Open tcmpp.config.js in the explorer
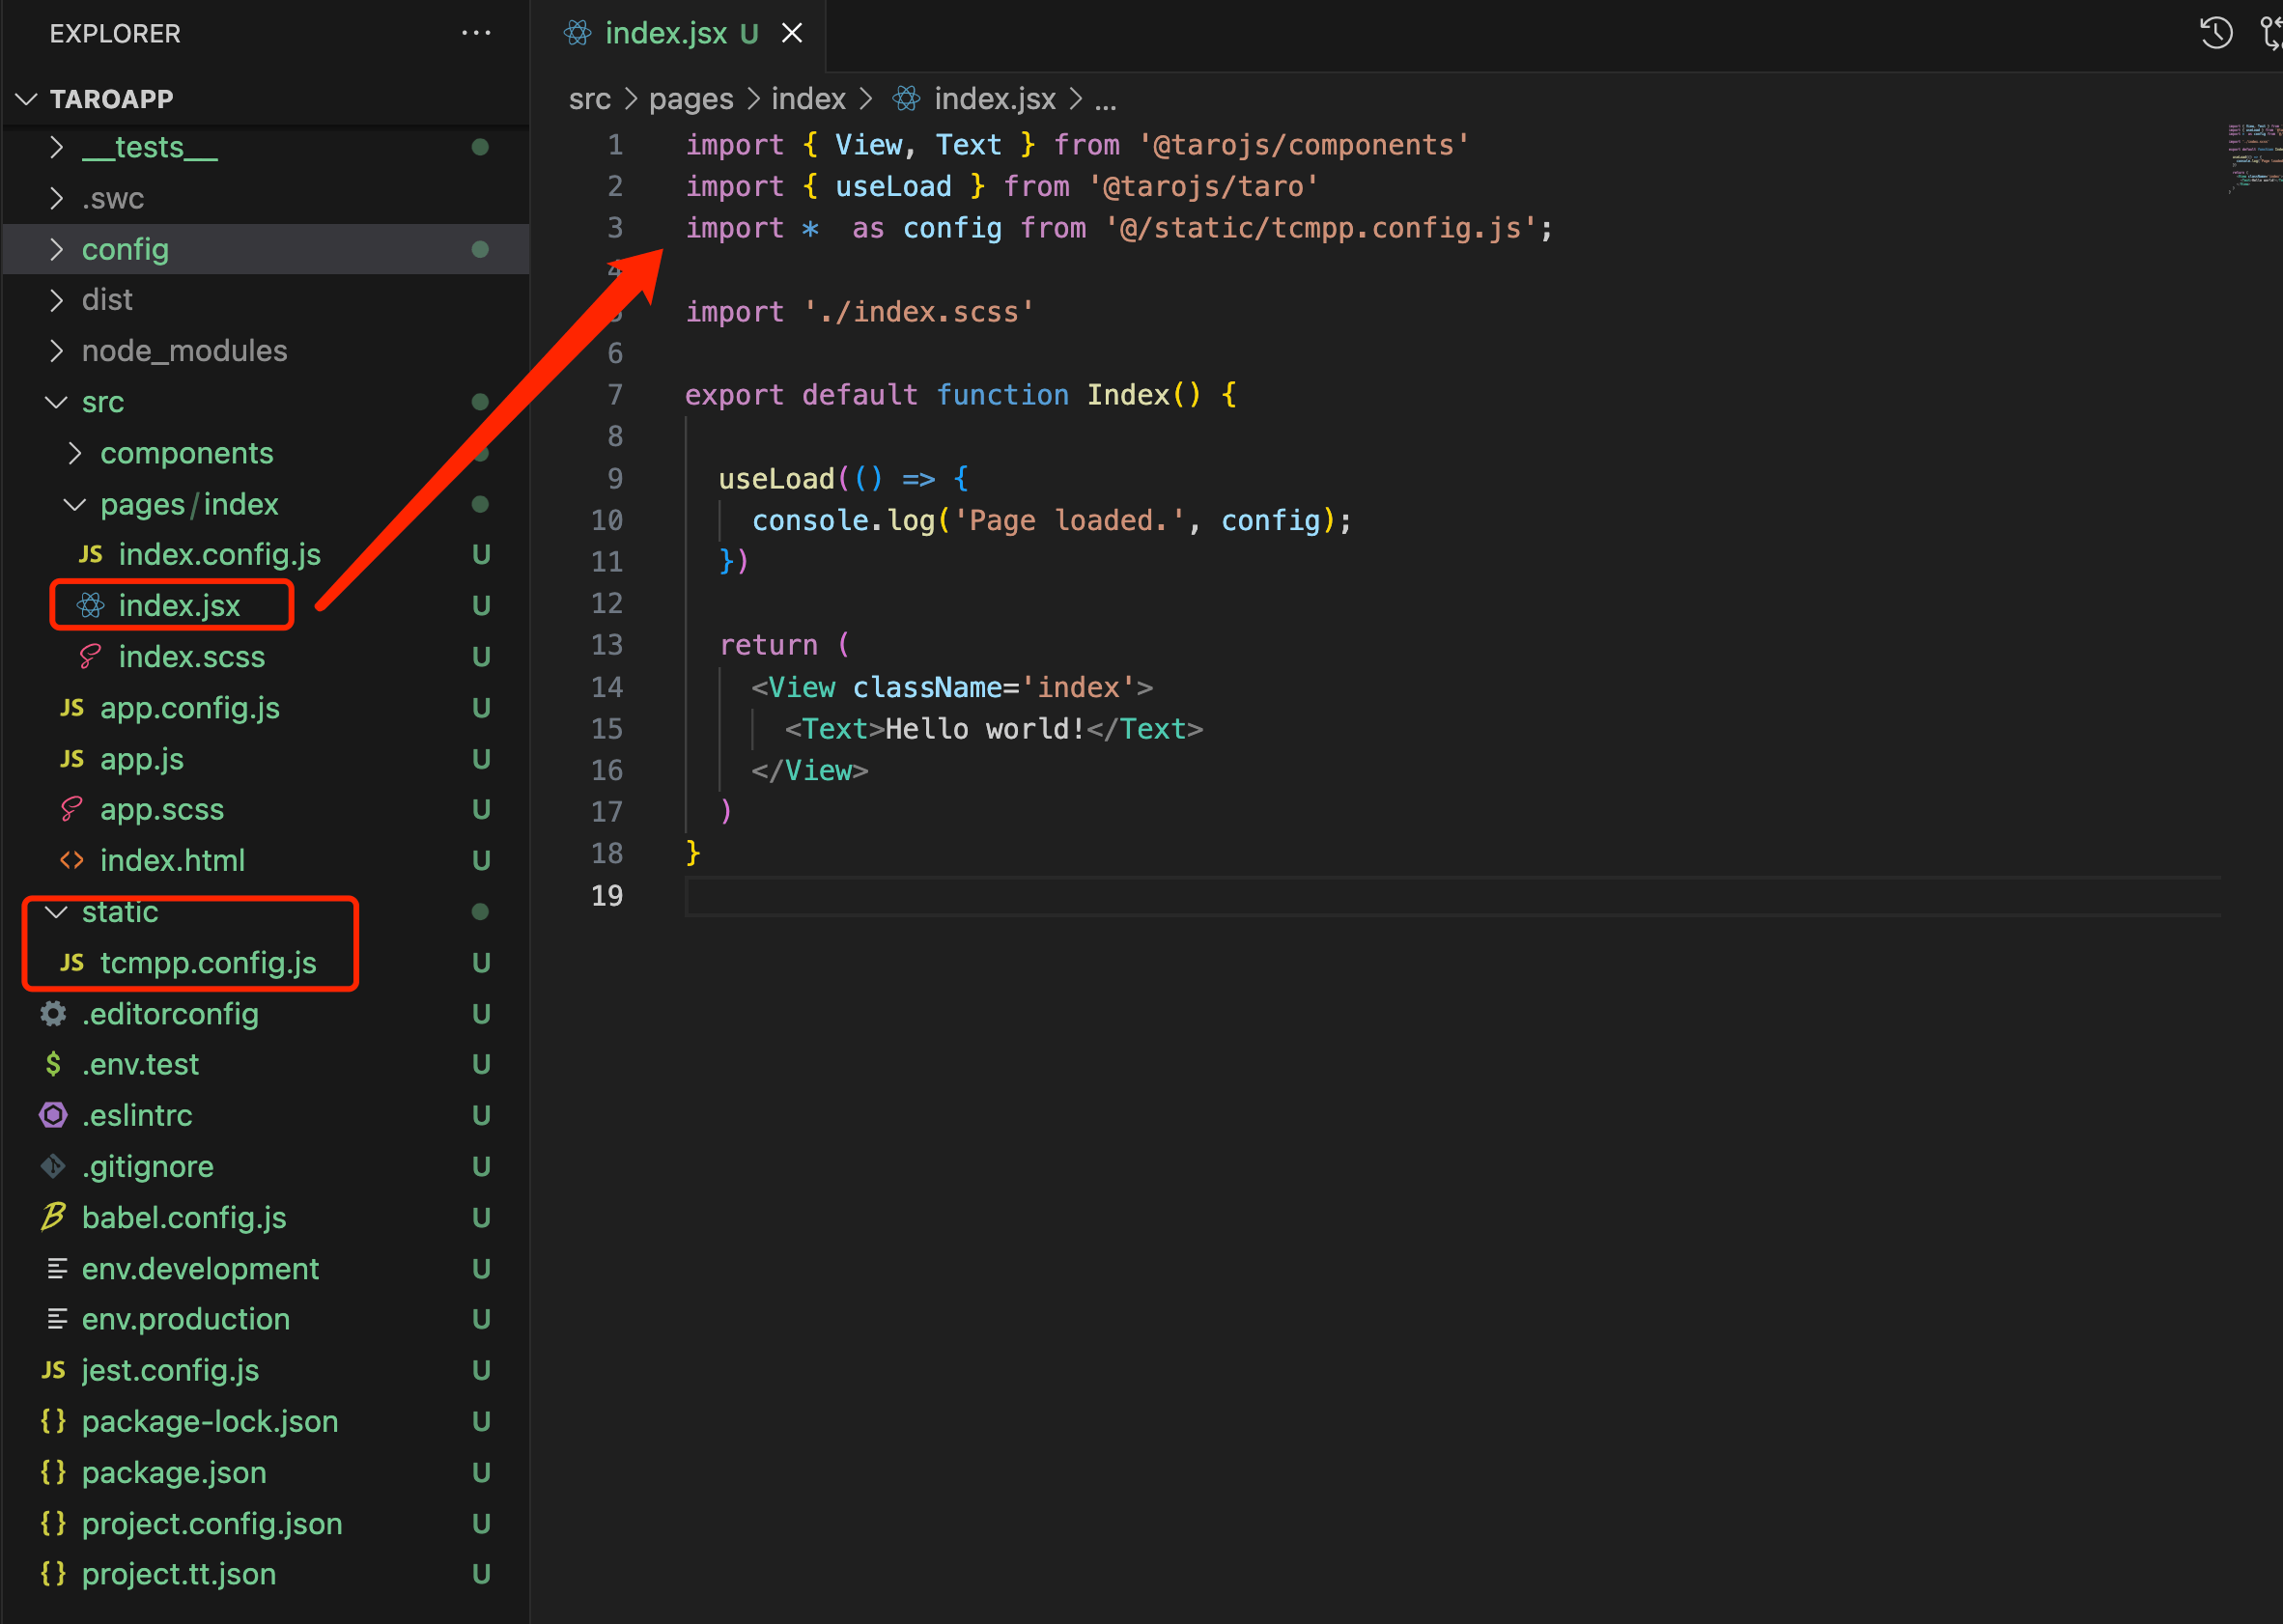This screenshot has height=1624, width=2283. pyautogui.click(x=207, y=962)
